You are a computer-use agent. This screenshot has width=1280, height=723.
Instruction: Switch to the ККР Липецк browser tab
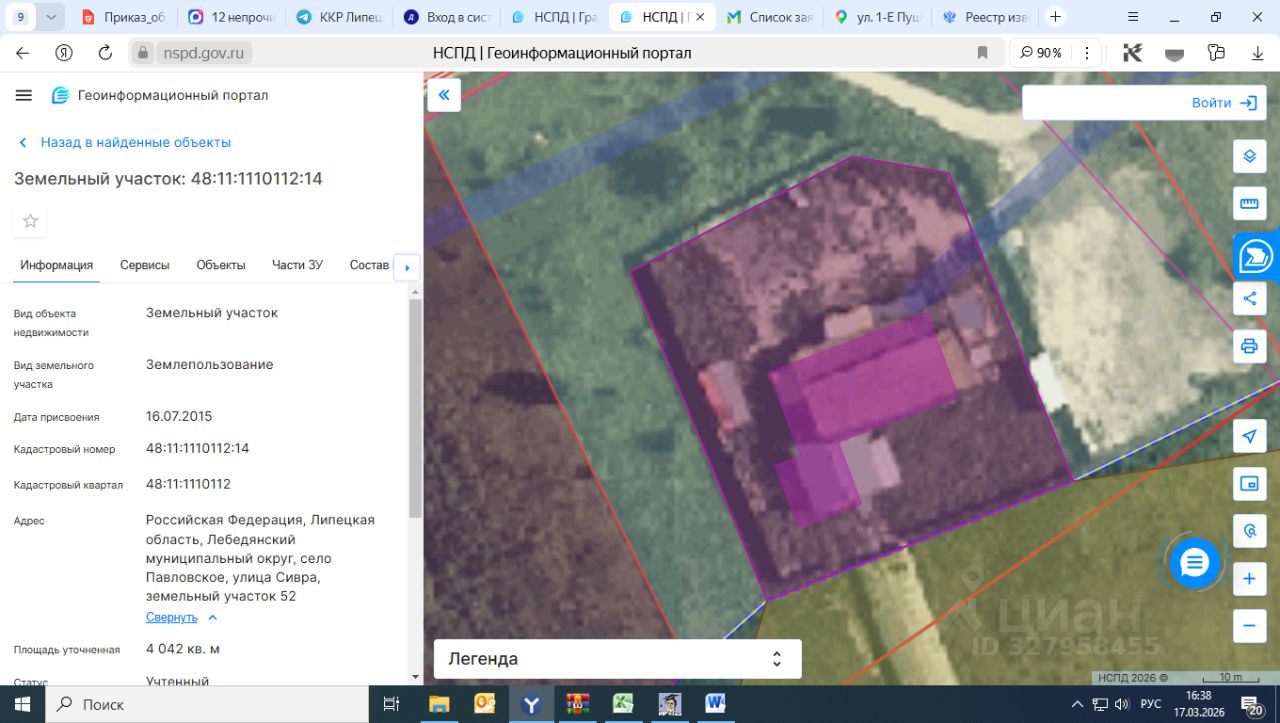click(338, 17)
